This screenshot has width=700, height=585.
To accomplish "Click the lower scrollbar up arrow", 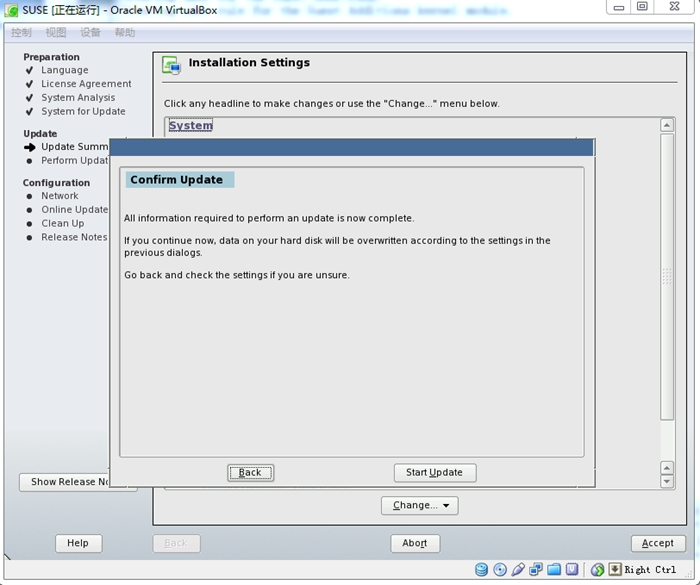I will (667, 468).
